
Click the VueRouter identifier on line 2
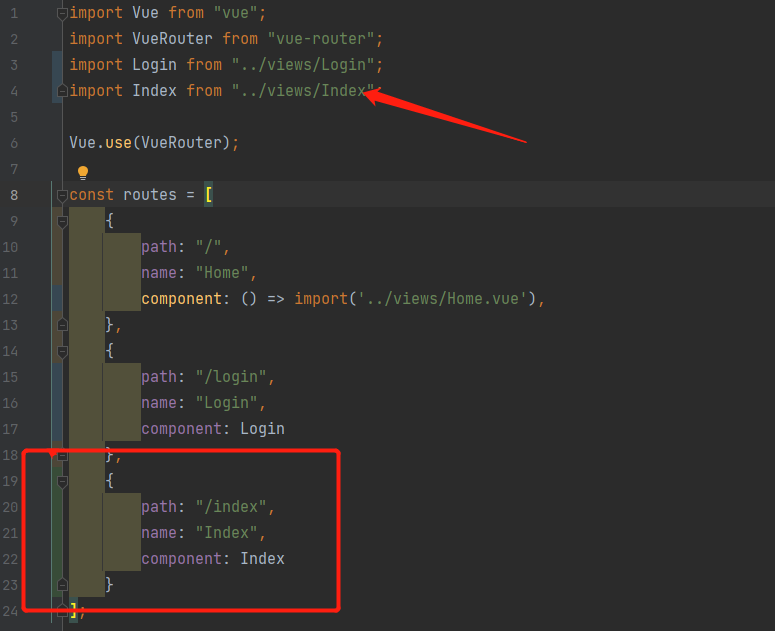[172, 39]
